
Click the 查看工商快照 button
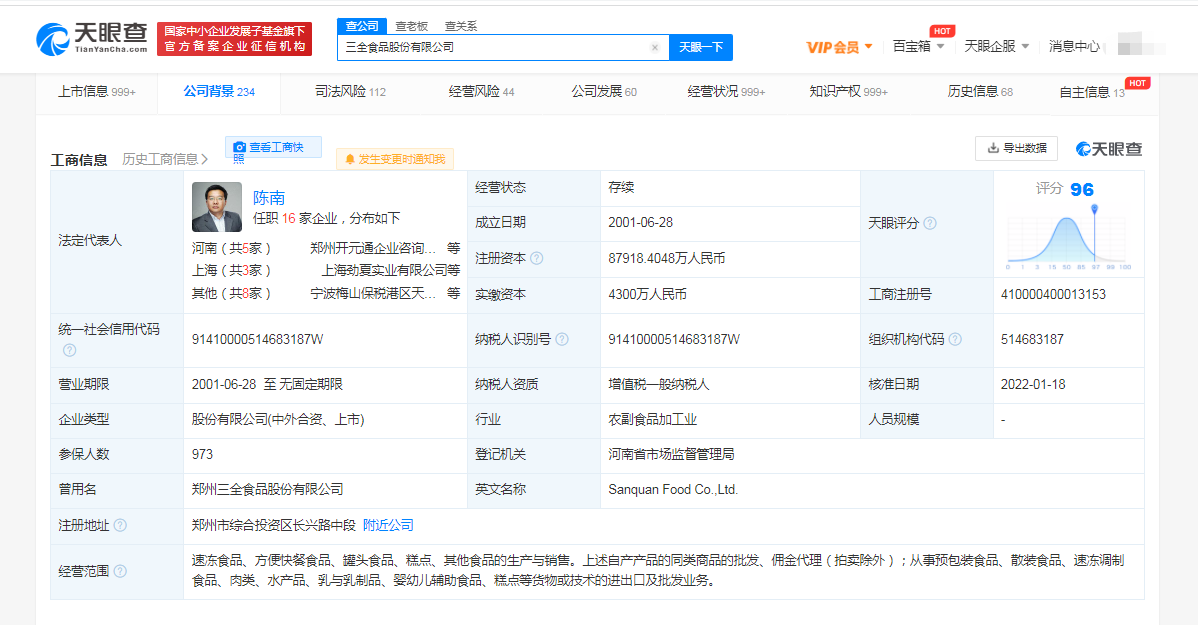[x=274, y=148]
